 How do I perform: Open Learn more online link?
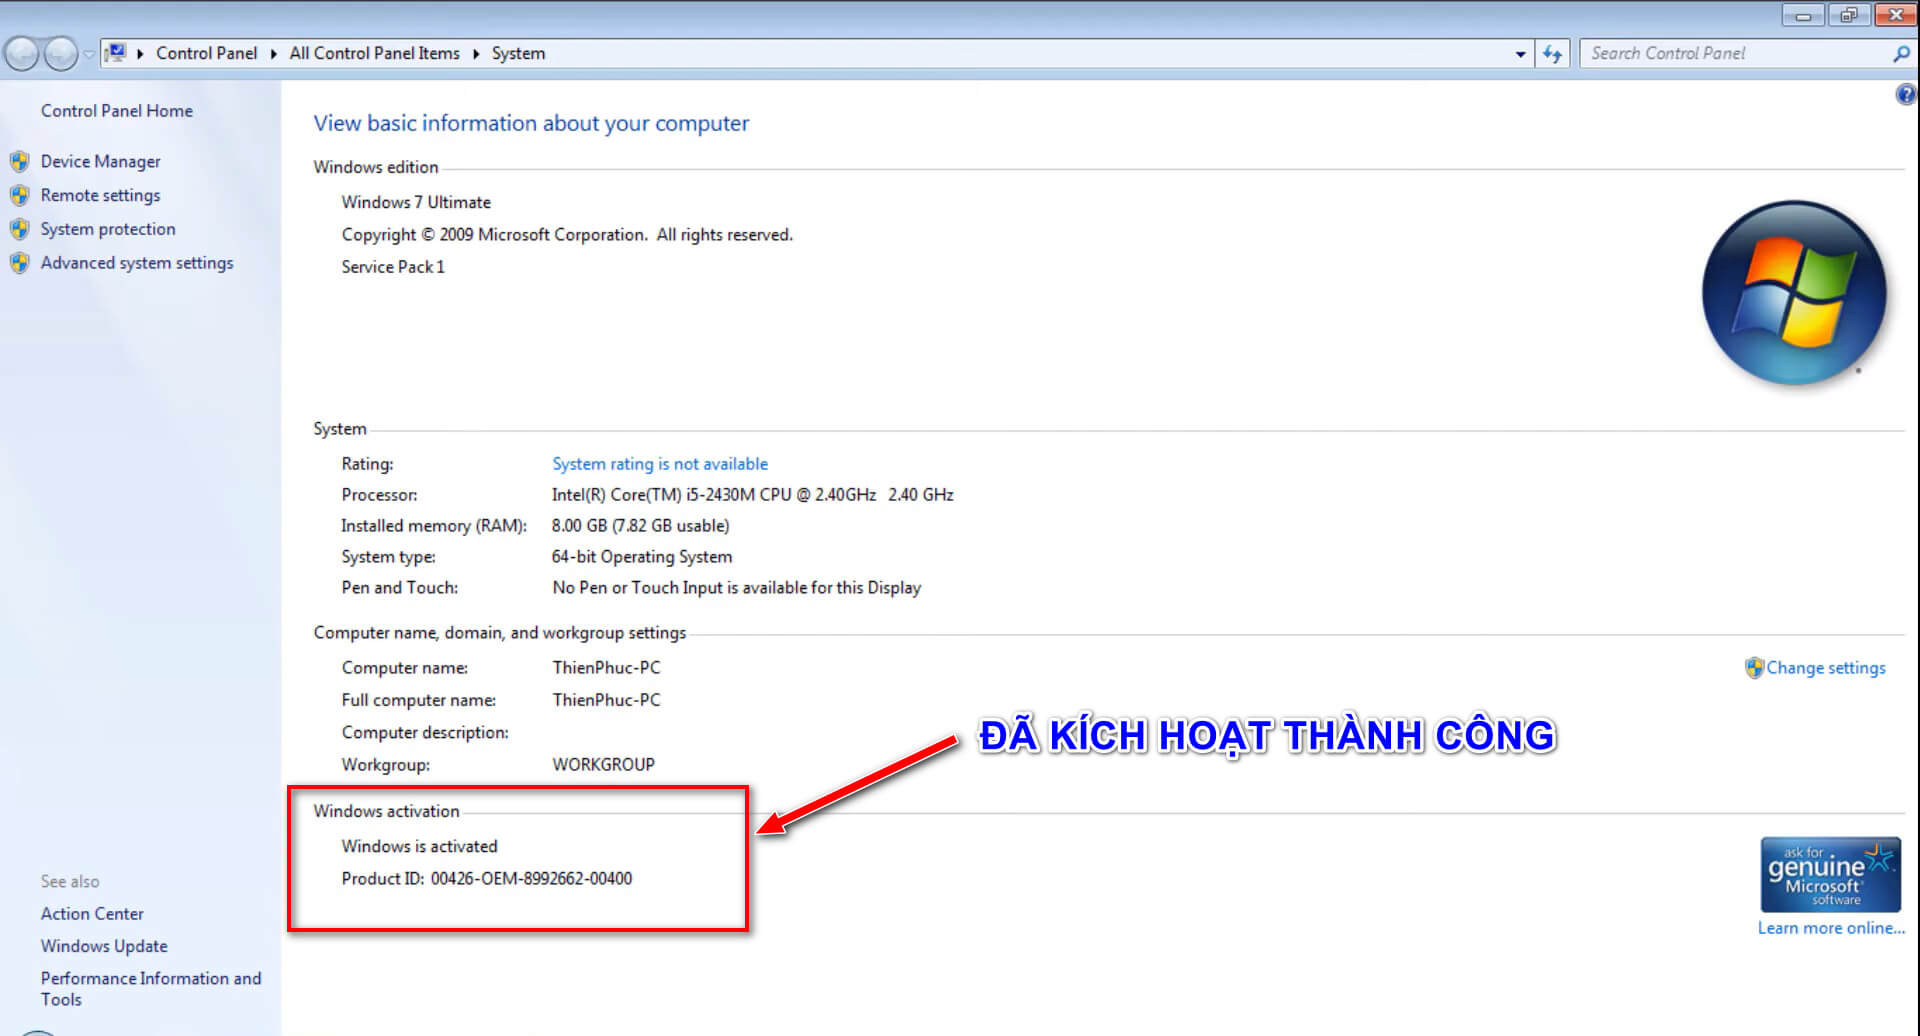pyautogui.click(x=1831, y=928)
